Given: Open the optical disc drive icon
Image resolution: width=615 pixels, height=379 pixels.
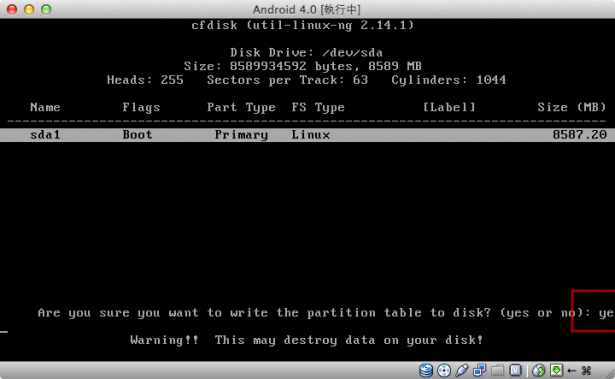Looking at the screenshot, I should (444, 370).
